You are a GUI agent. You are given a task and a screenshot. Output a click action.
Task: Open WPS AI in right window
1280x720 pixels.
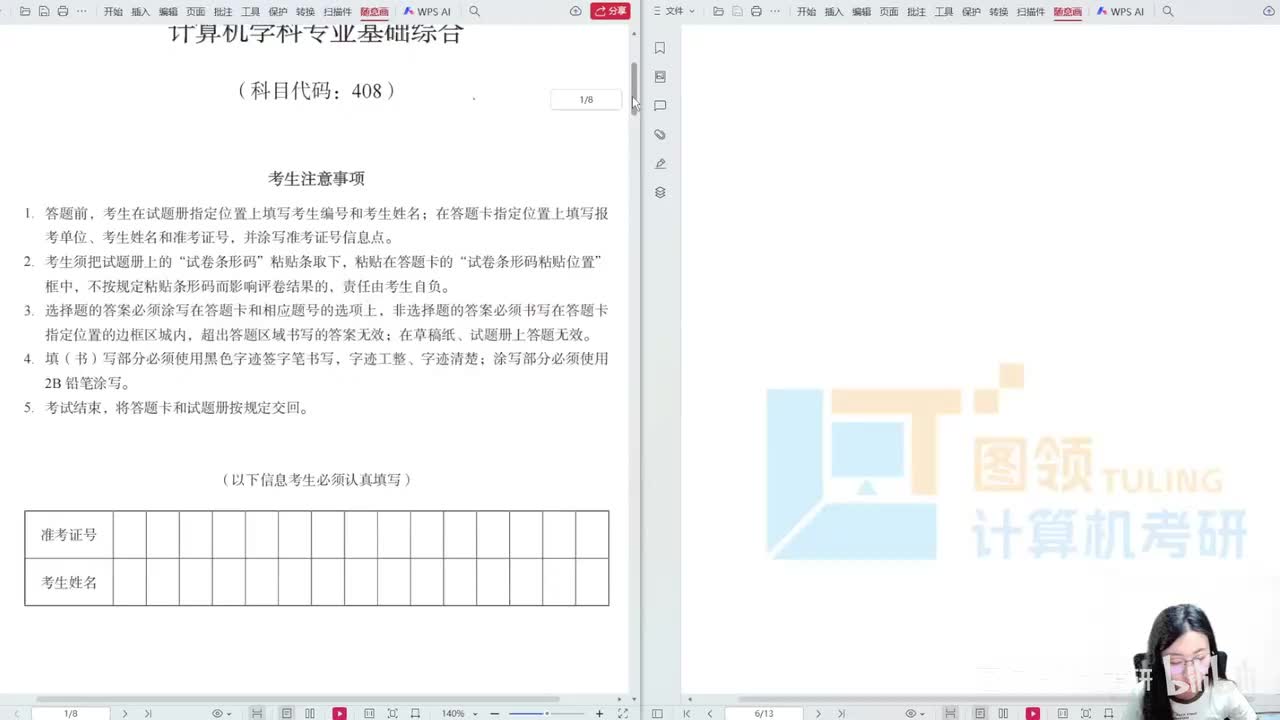[x=1120, y=12]
